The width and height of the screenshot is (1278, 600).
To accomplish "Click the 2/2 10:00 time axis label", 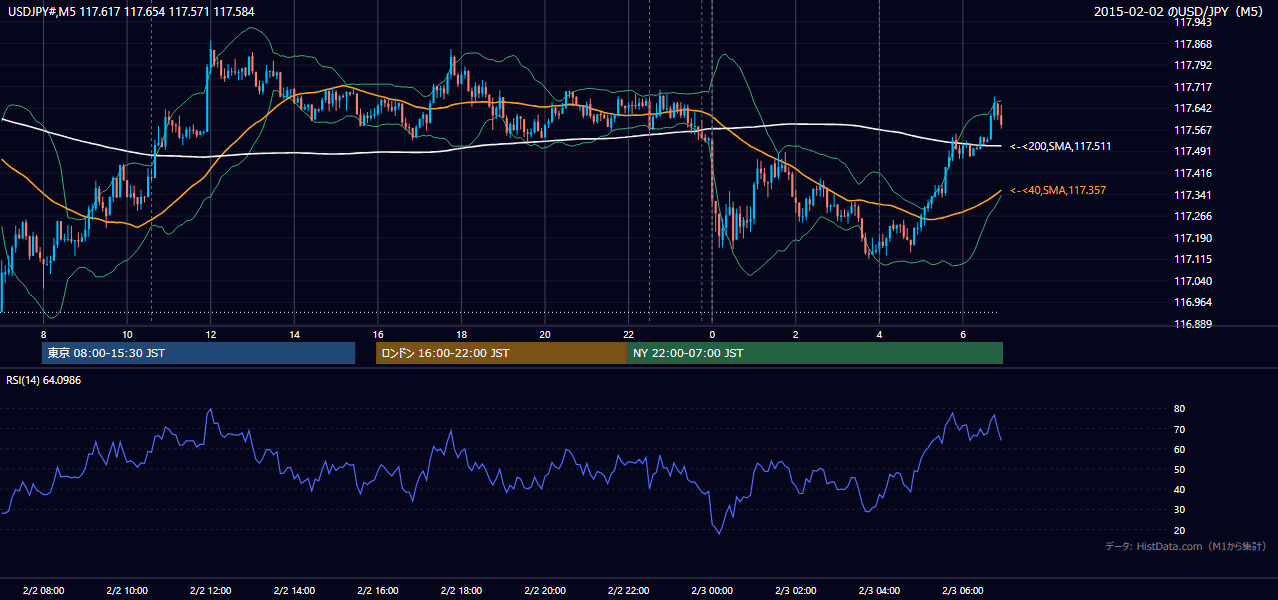I will point(127,591).
